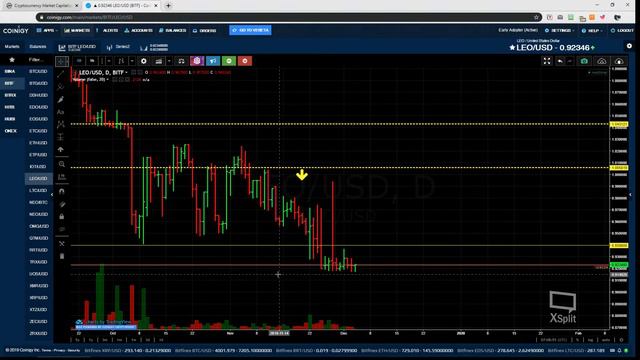Toggle lock all drawing tools
640x360 pixels.
coord(62,216)
